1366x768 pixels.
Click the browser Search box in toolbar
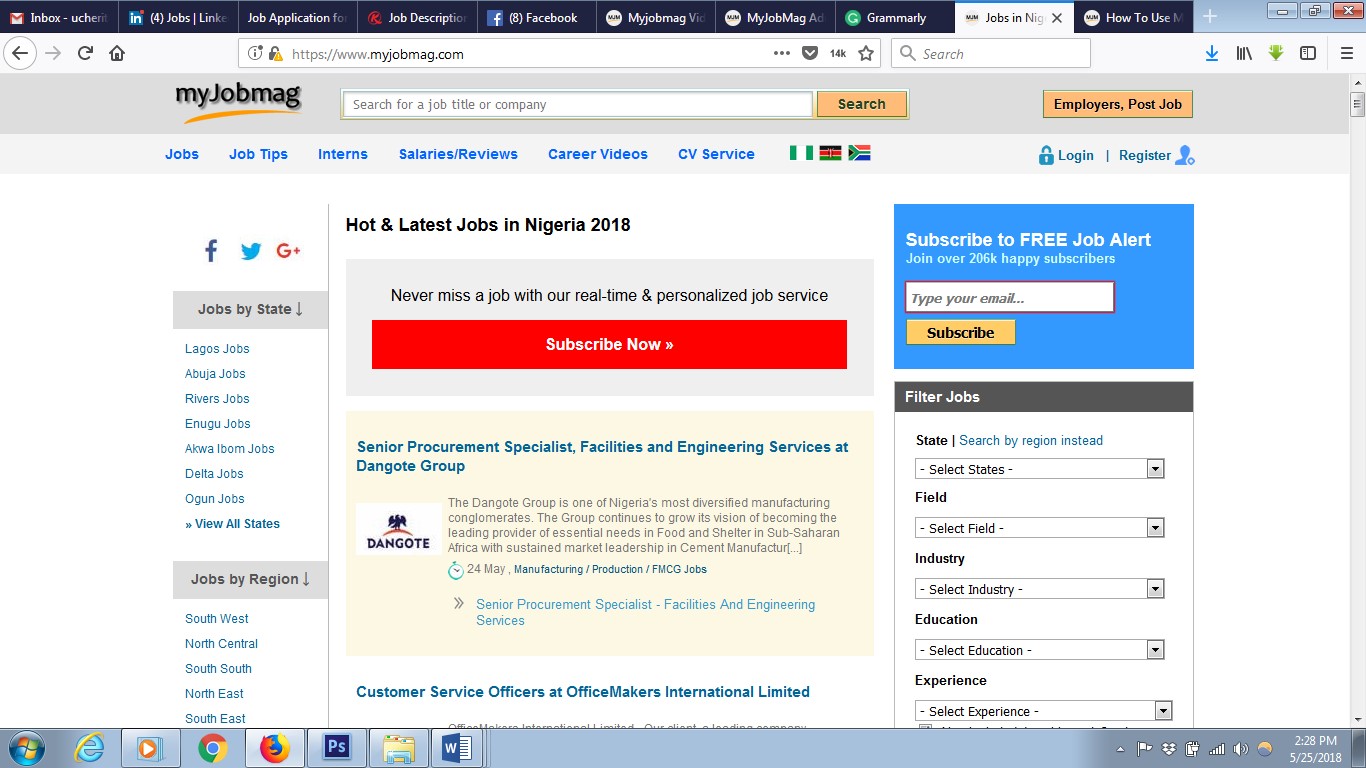tap(991, 53)
